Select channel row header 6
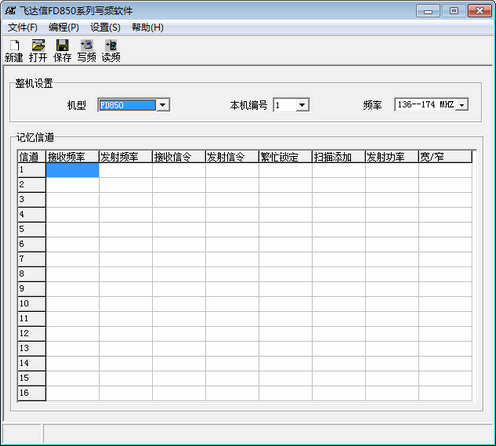Image resolution: width=496 pixels, height=446 pixels. coord(32,244)
